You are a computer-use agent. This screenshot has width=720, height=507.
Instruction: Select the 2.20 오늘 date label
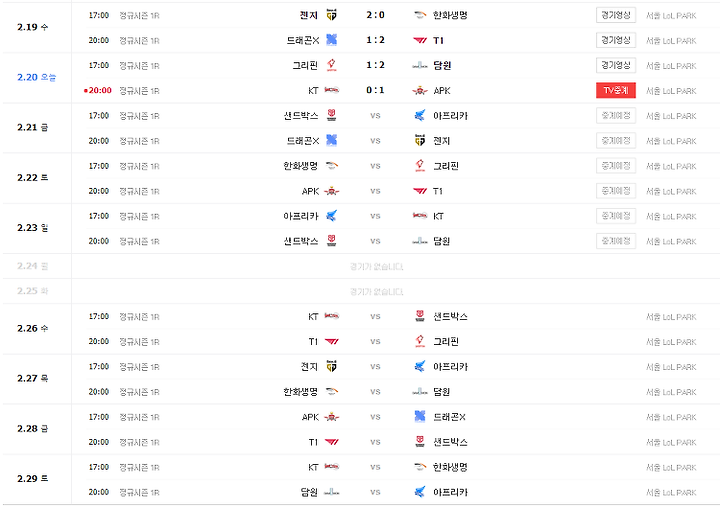click(36, 78)
